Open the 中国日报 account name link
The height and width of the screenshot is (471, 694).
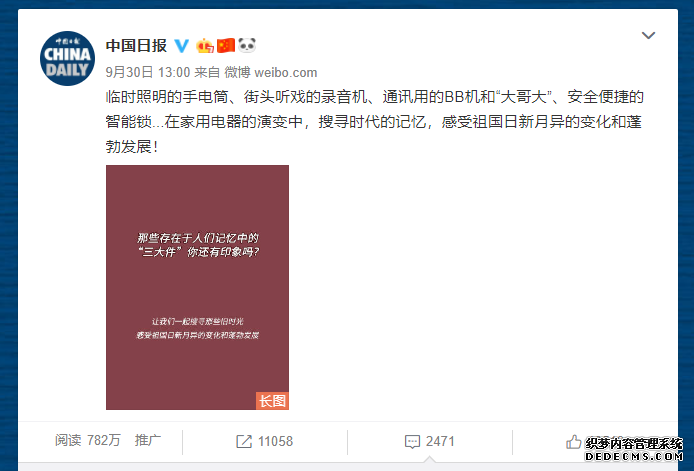click(x=136, y=46)
